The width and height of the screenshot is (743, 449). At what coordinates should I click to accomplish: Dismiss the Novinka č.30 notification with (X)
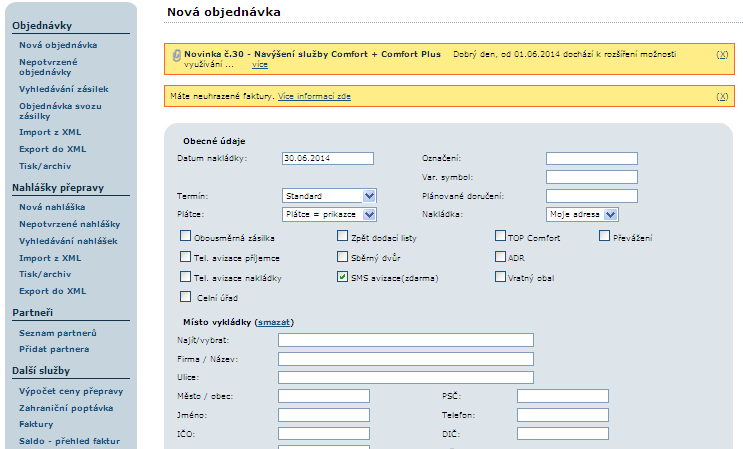click(x=722, y=54)
